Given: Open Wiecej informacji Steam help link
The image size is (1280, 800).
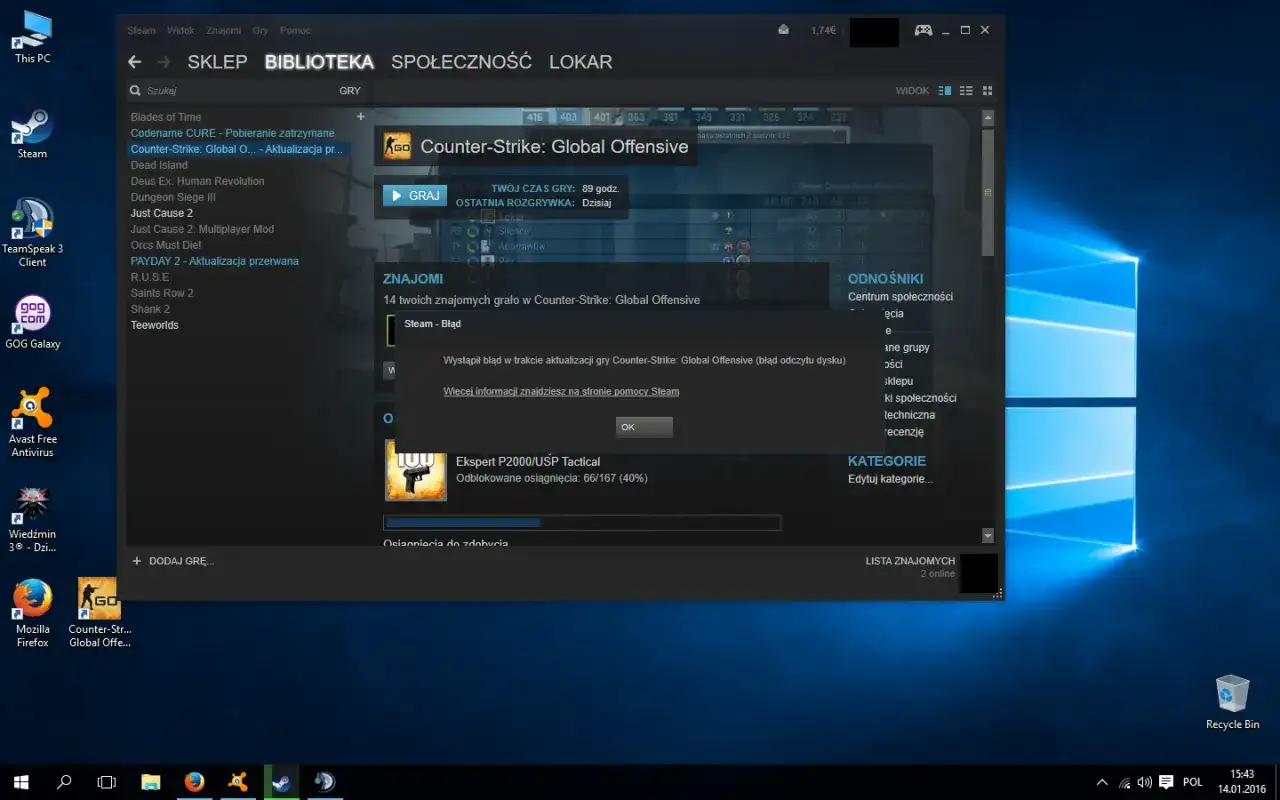Looking at the screenshot, I should pyautogui.click(x=560, y=391).
